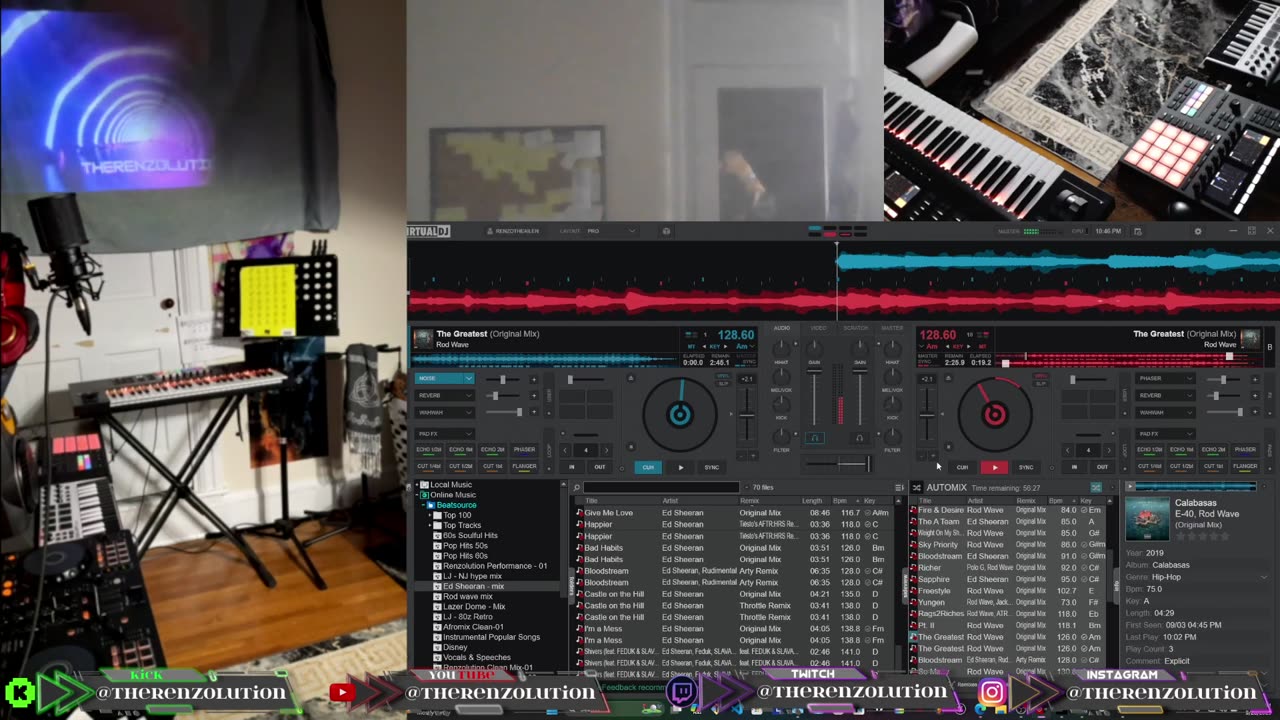Toggle VINYL mode on the left deck

click(723, 375)
